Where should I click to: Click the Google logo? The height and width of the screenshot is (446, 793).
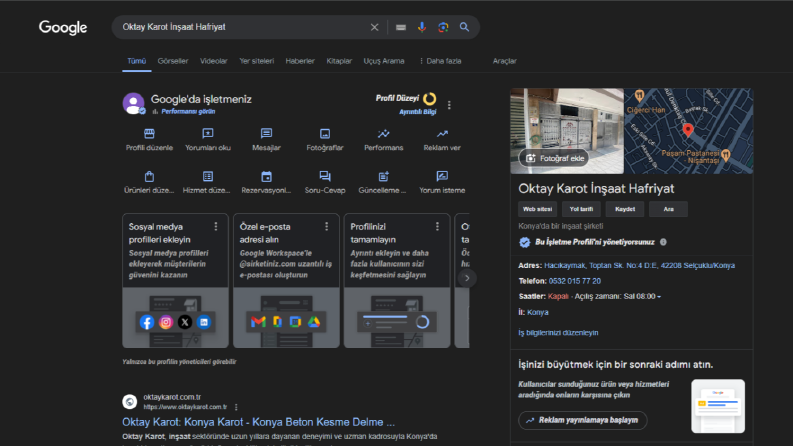63,27
